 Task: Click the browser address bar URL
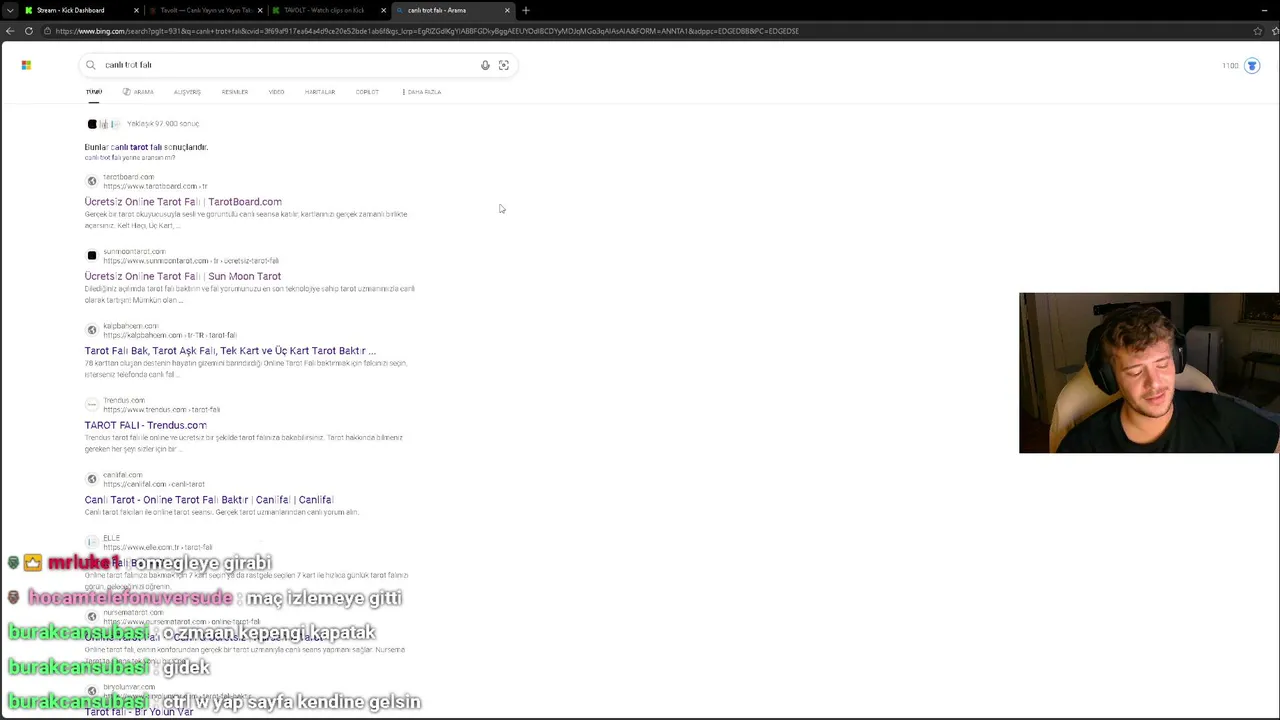pos(427,31)
